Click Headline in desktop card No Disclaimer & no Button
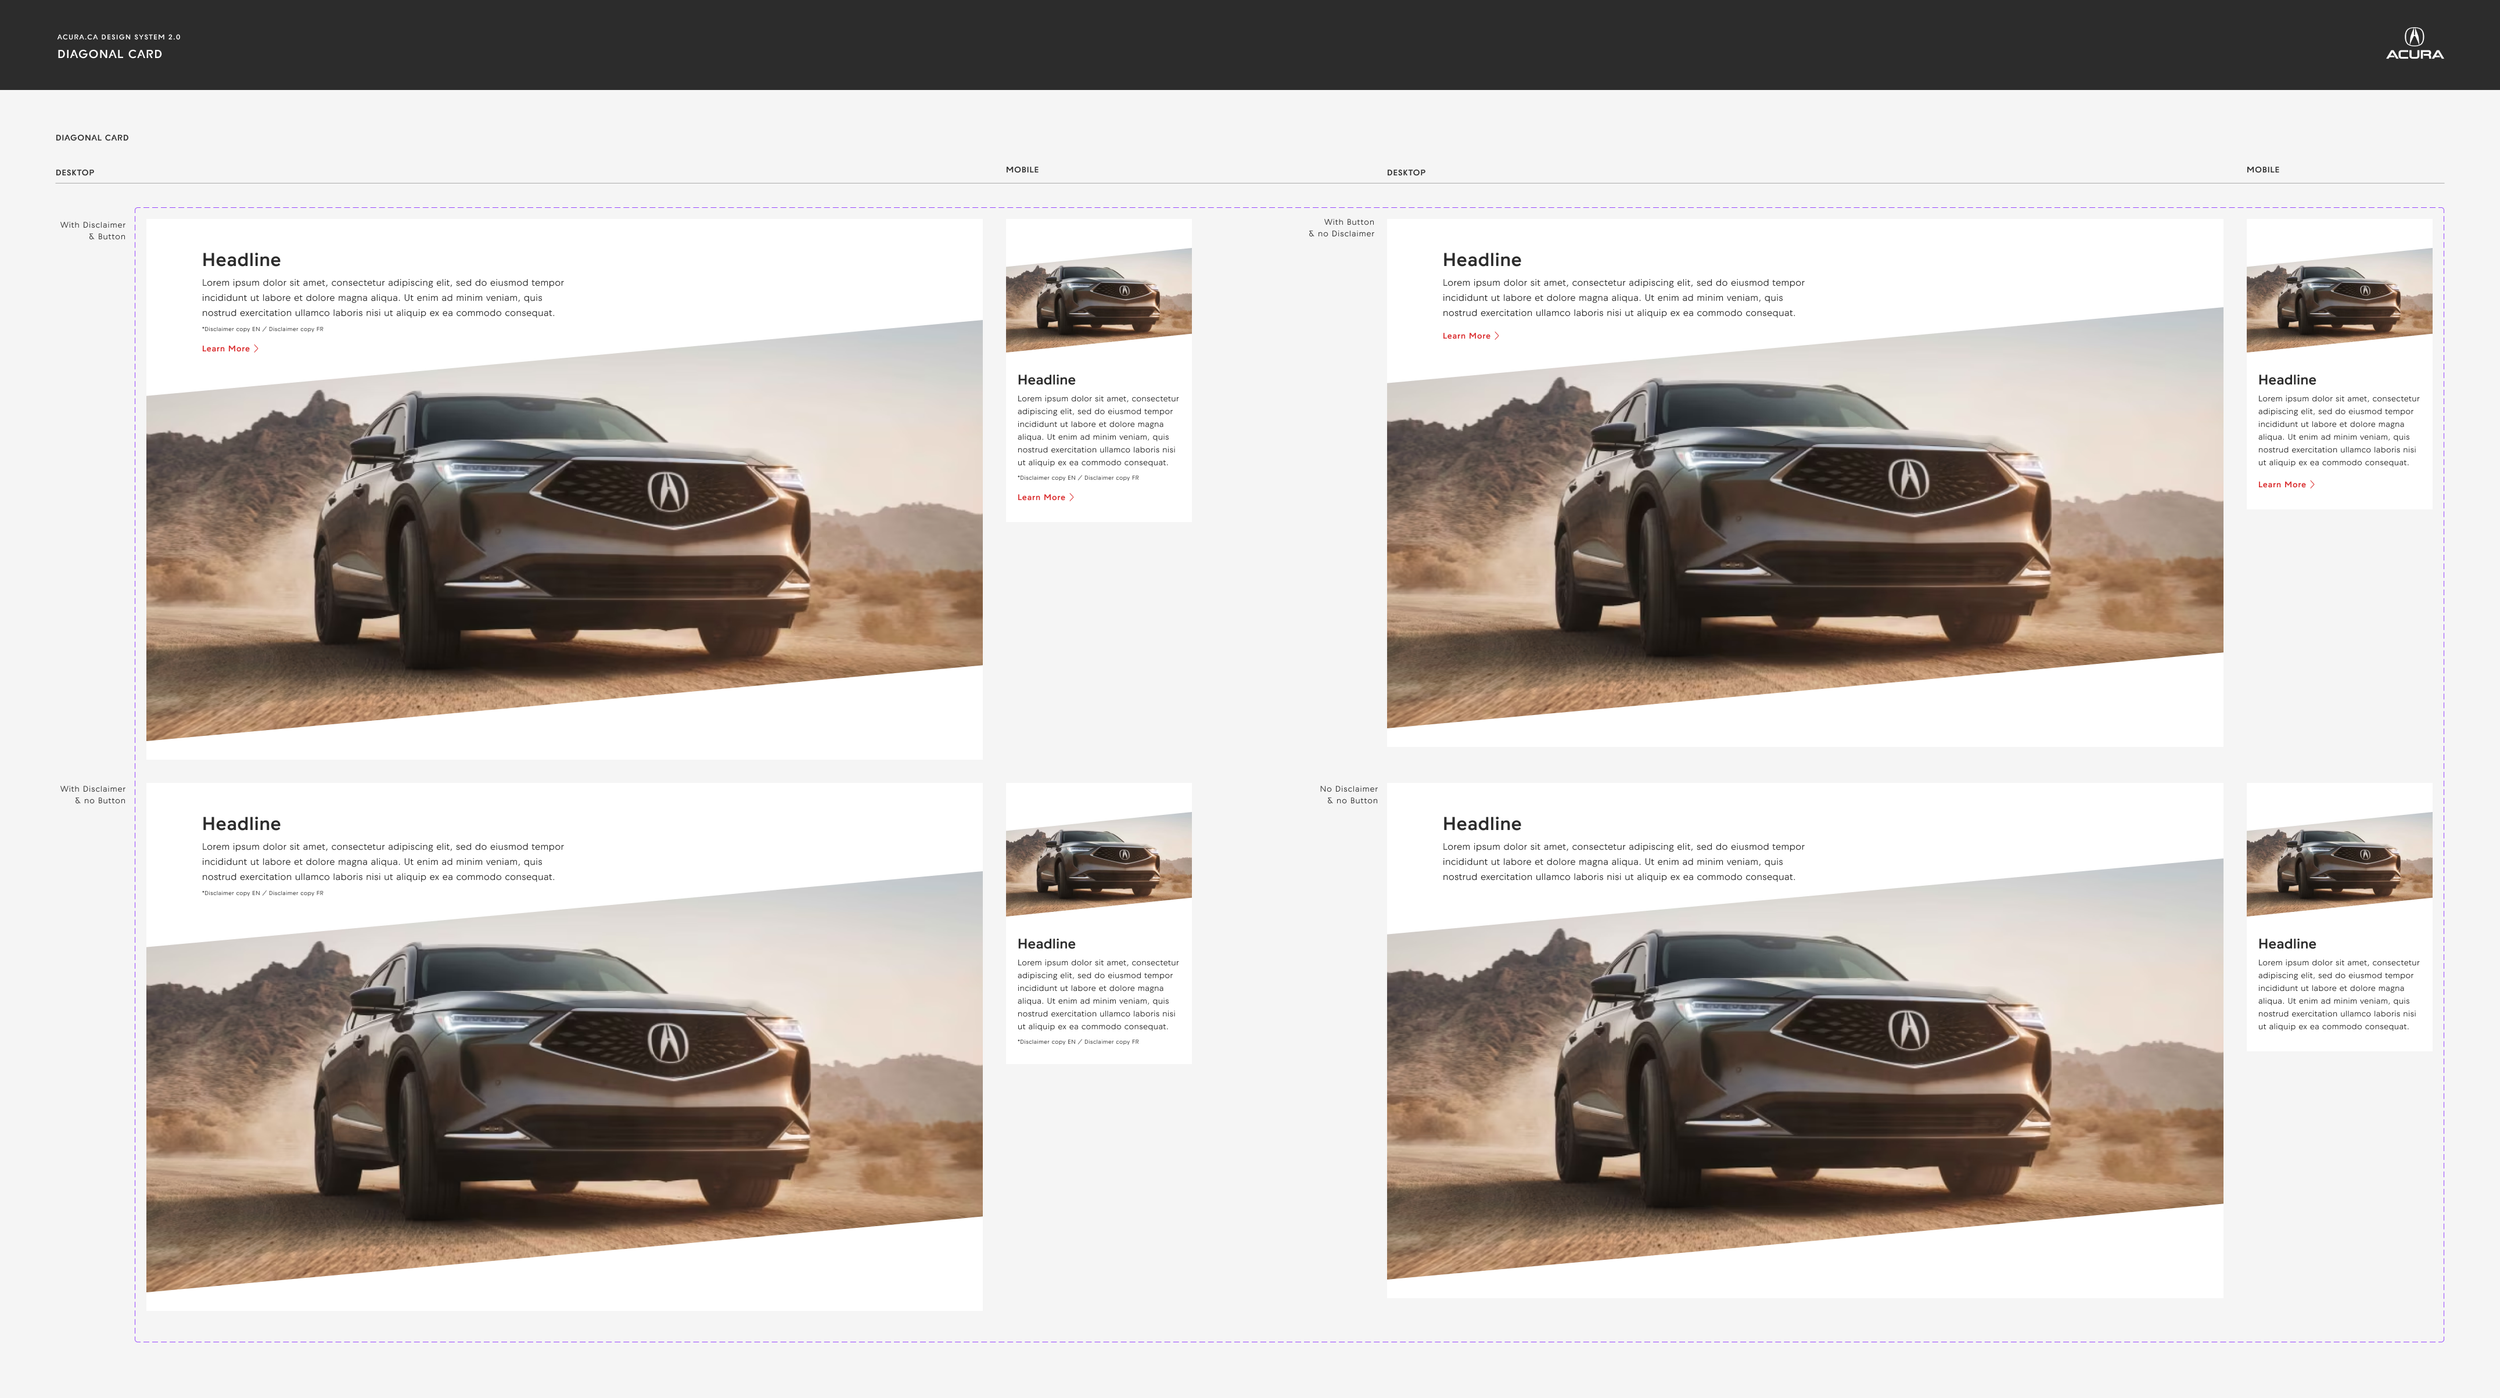The image size is (2500, 1398). pyautogui.click(x=1482, y=824)
